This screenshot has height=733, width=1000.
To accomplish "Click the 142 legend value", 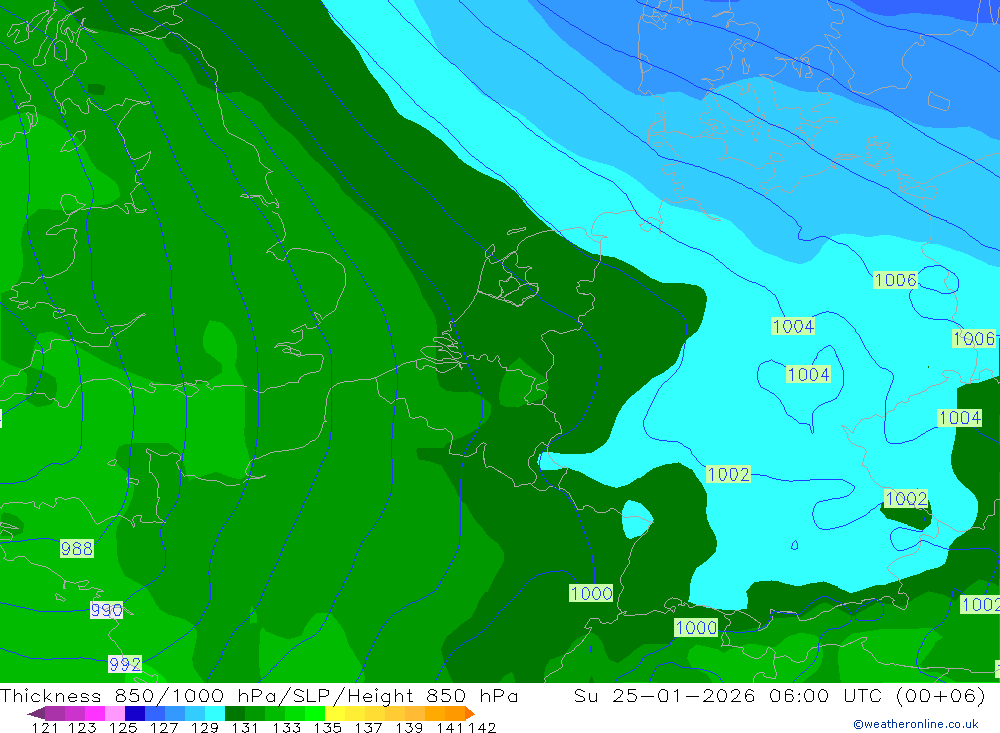I will tap(482, 728).
